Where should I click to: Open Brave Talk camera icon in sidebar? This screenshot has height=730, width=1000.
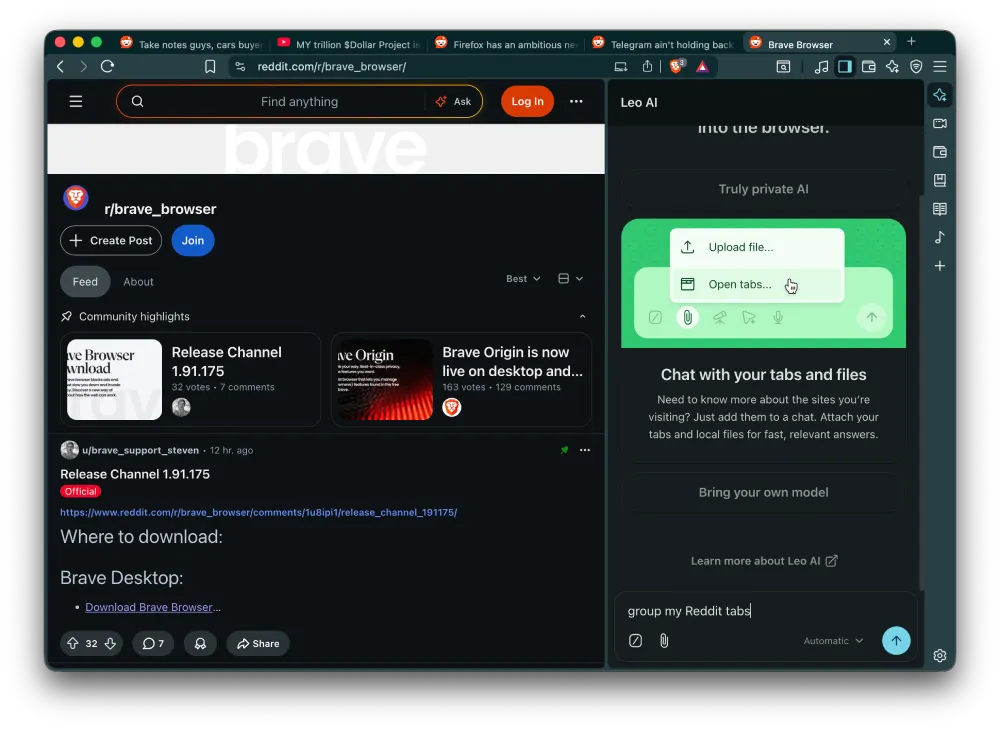[x=940, y=124]
